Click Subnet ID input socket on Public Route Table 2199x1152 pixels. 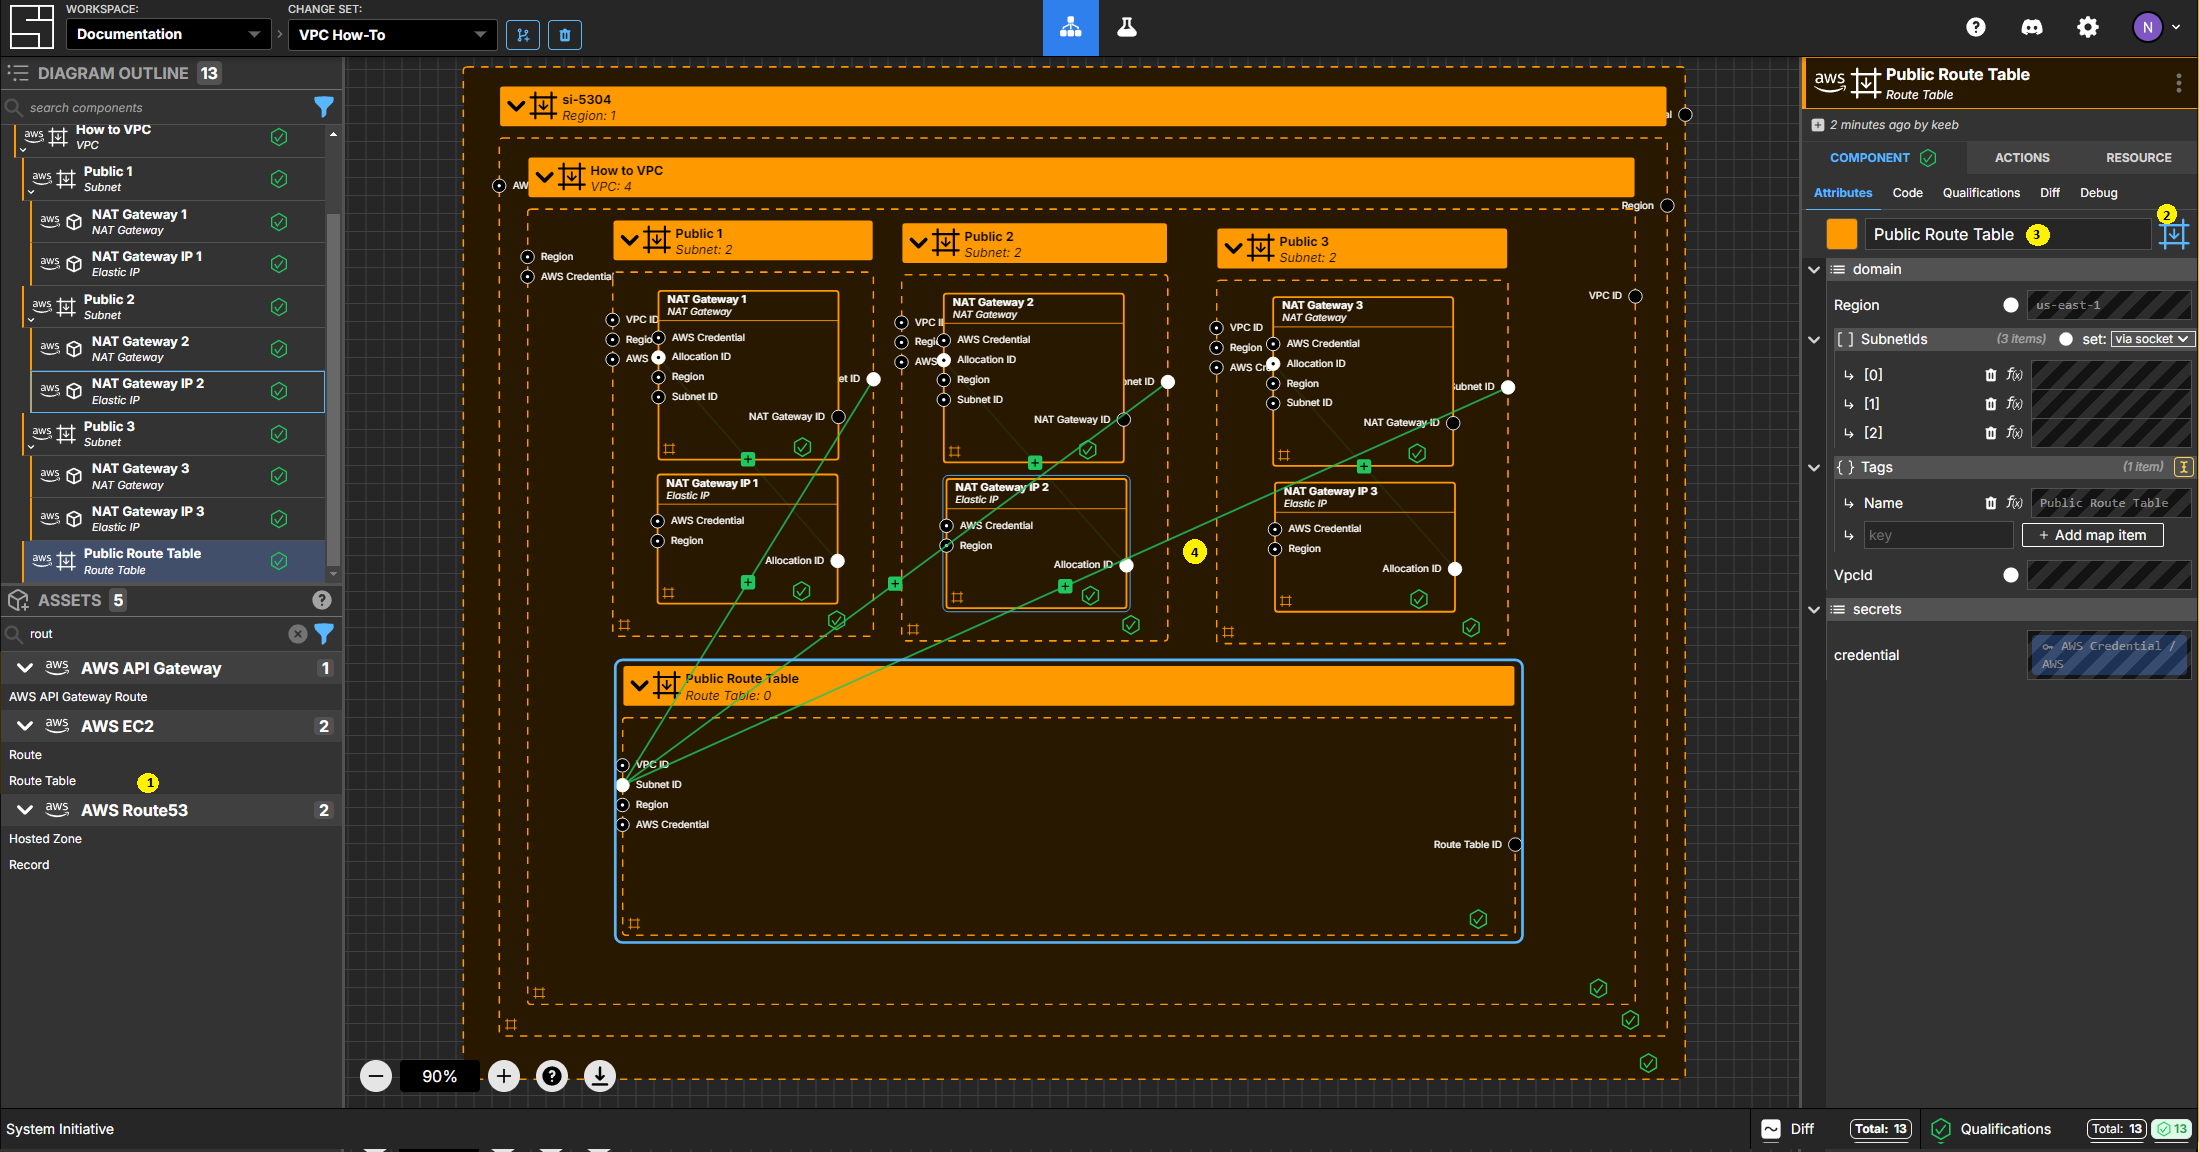(x=623, y=785)
